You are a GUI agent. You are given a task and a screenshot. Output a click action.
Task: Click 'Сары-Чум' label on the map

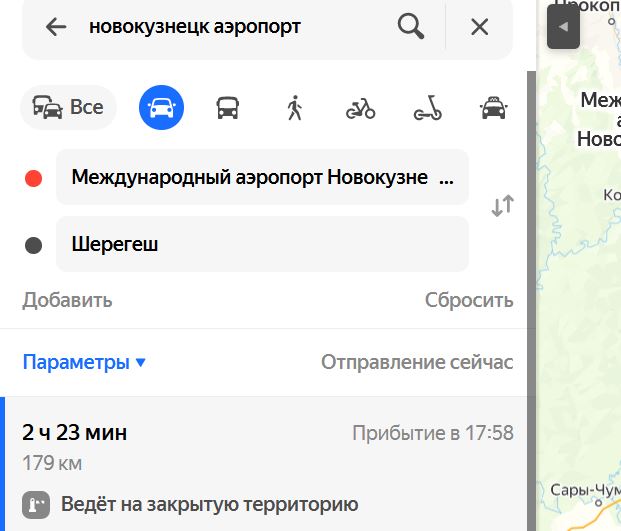(585, 490)
